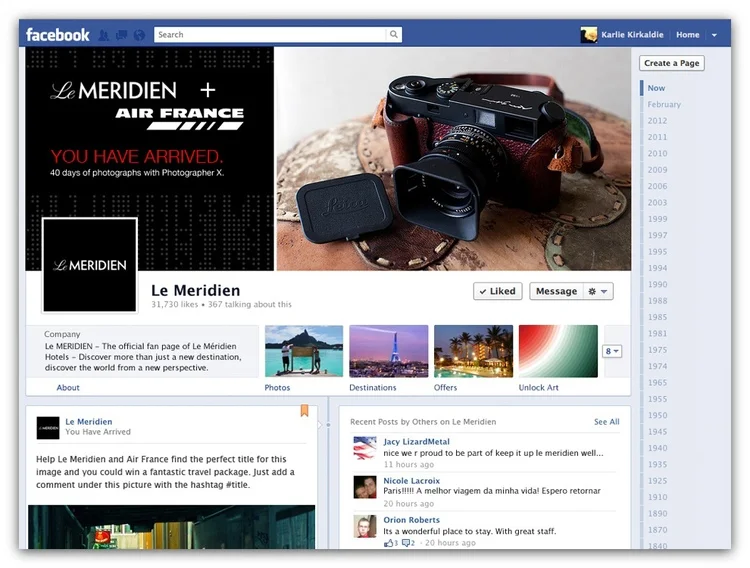Click the '31,730 likes' text
Viewport: 750px width, 568px height.
tap(174, 304)
